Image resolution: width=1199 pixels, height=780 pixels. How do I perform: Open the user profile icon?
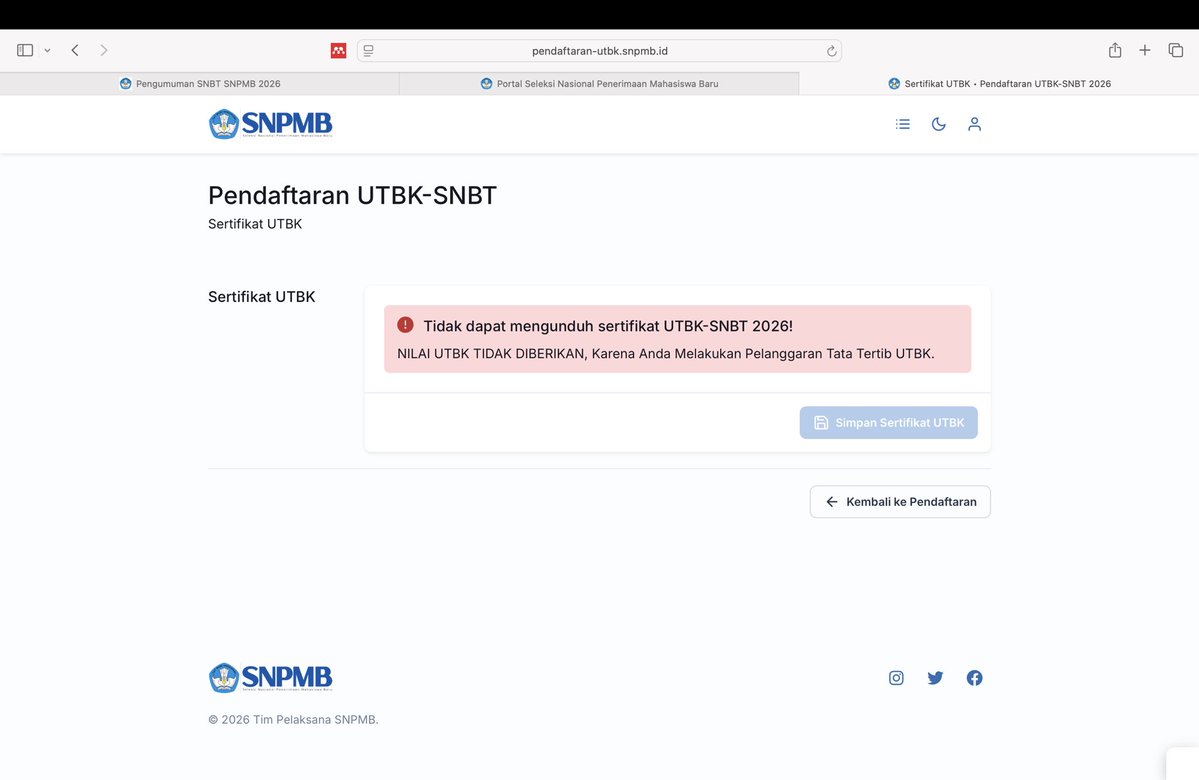974,124
